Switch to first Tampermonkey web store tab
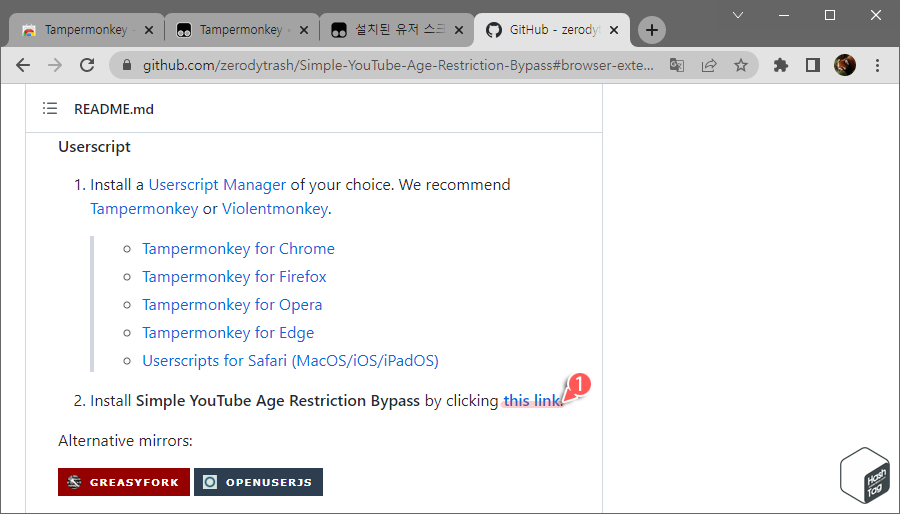This screenshot has height=514, width=900. (x=87, y=30)
